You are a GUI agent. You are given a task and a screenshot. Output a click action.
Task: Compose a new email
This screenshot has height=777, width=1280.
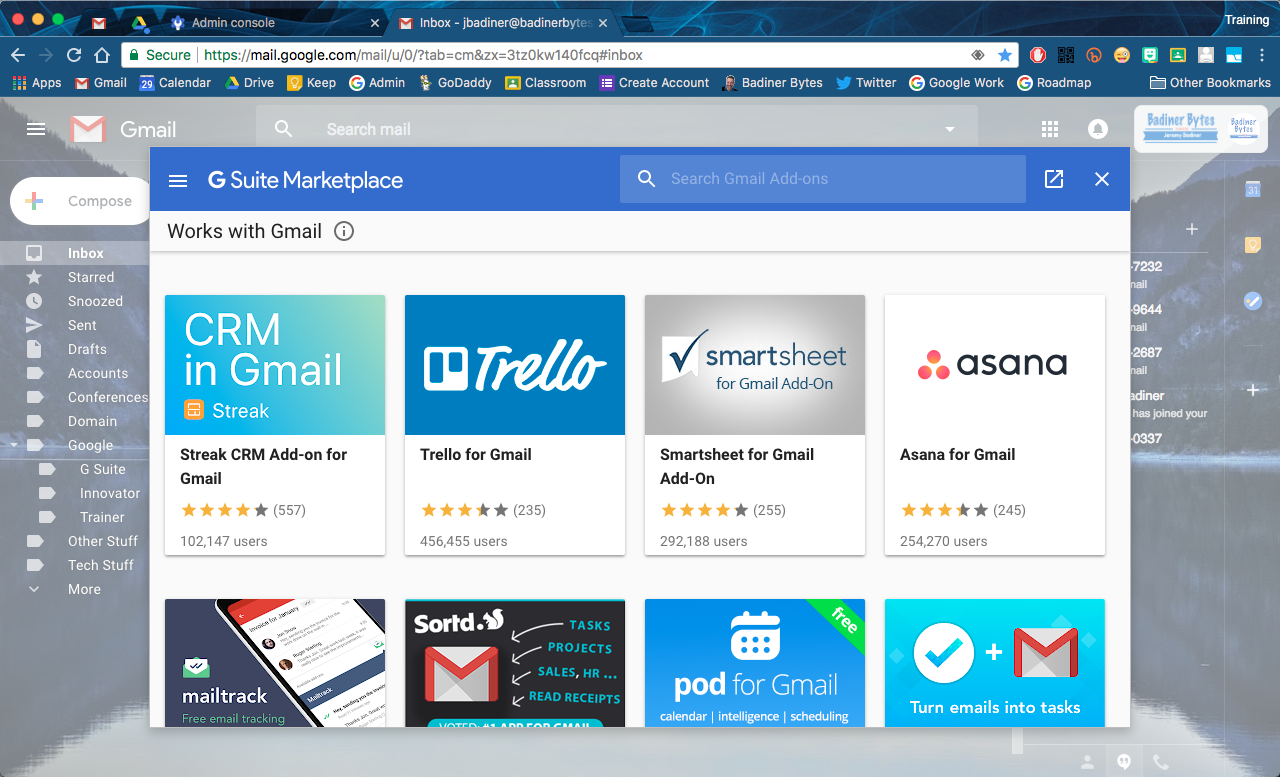80,201
